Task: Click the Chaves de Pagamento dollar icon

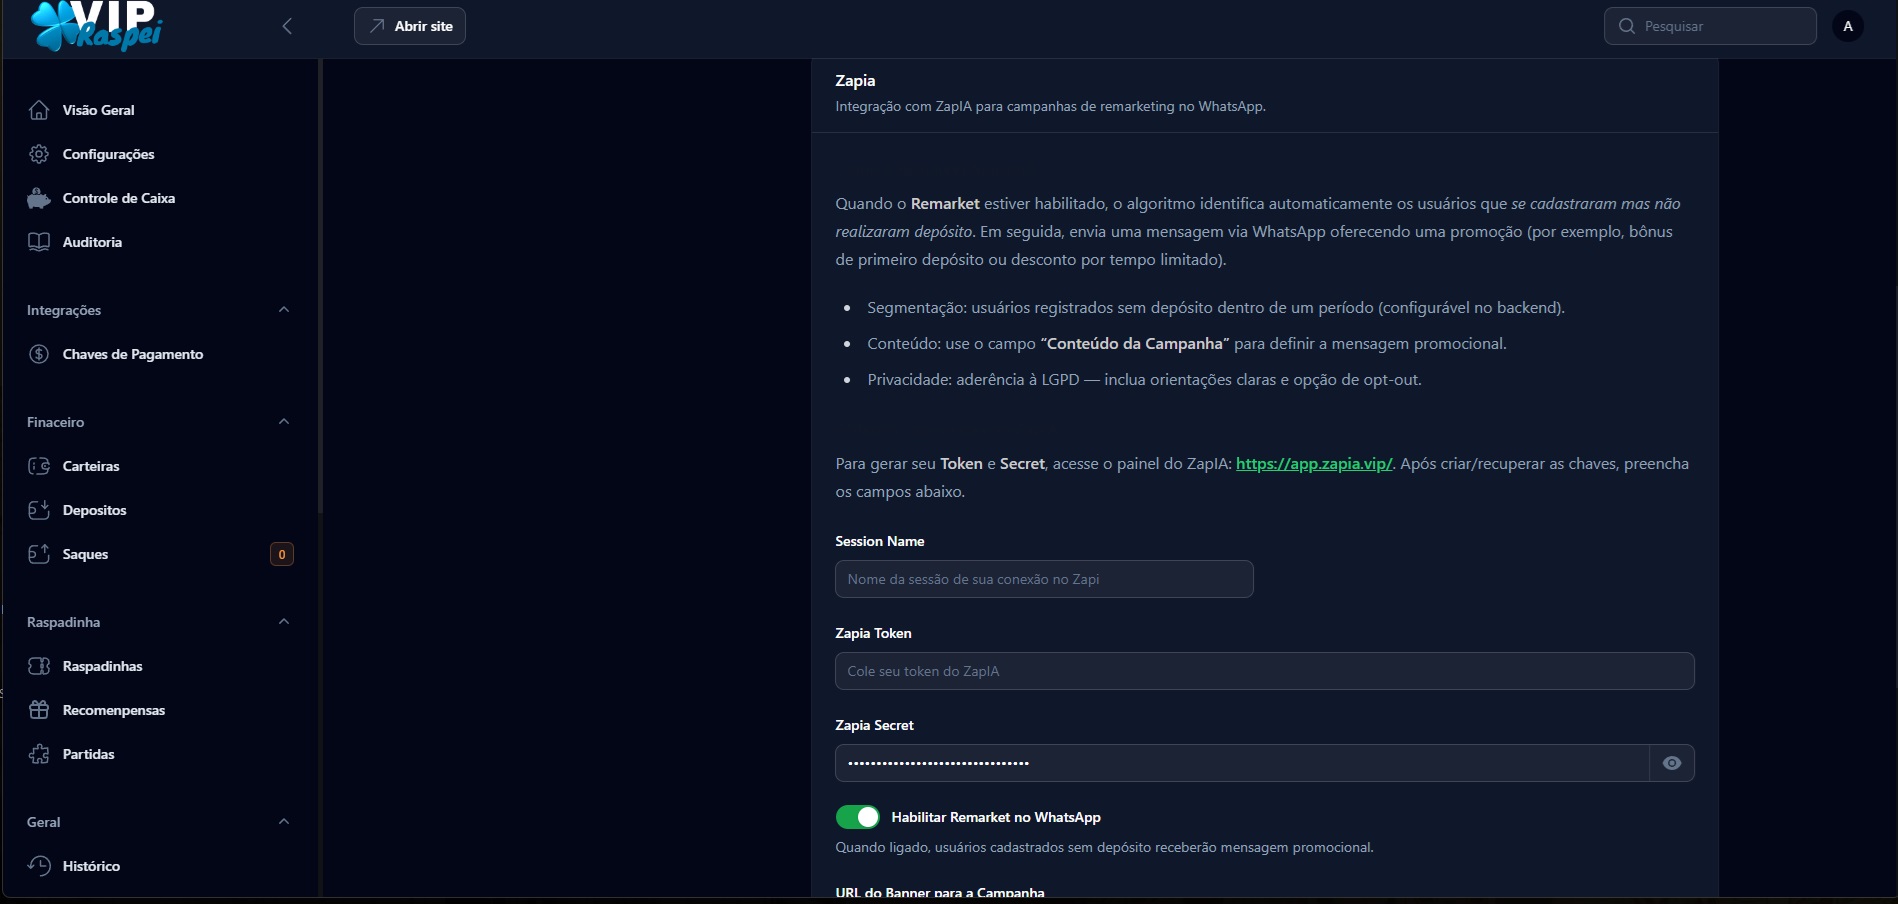Action: (x=39, y=354)
